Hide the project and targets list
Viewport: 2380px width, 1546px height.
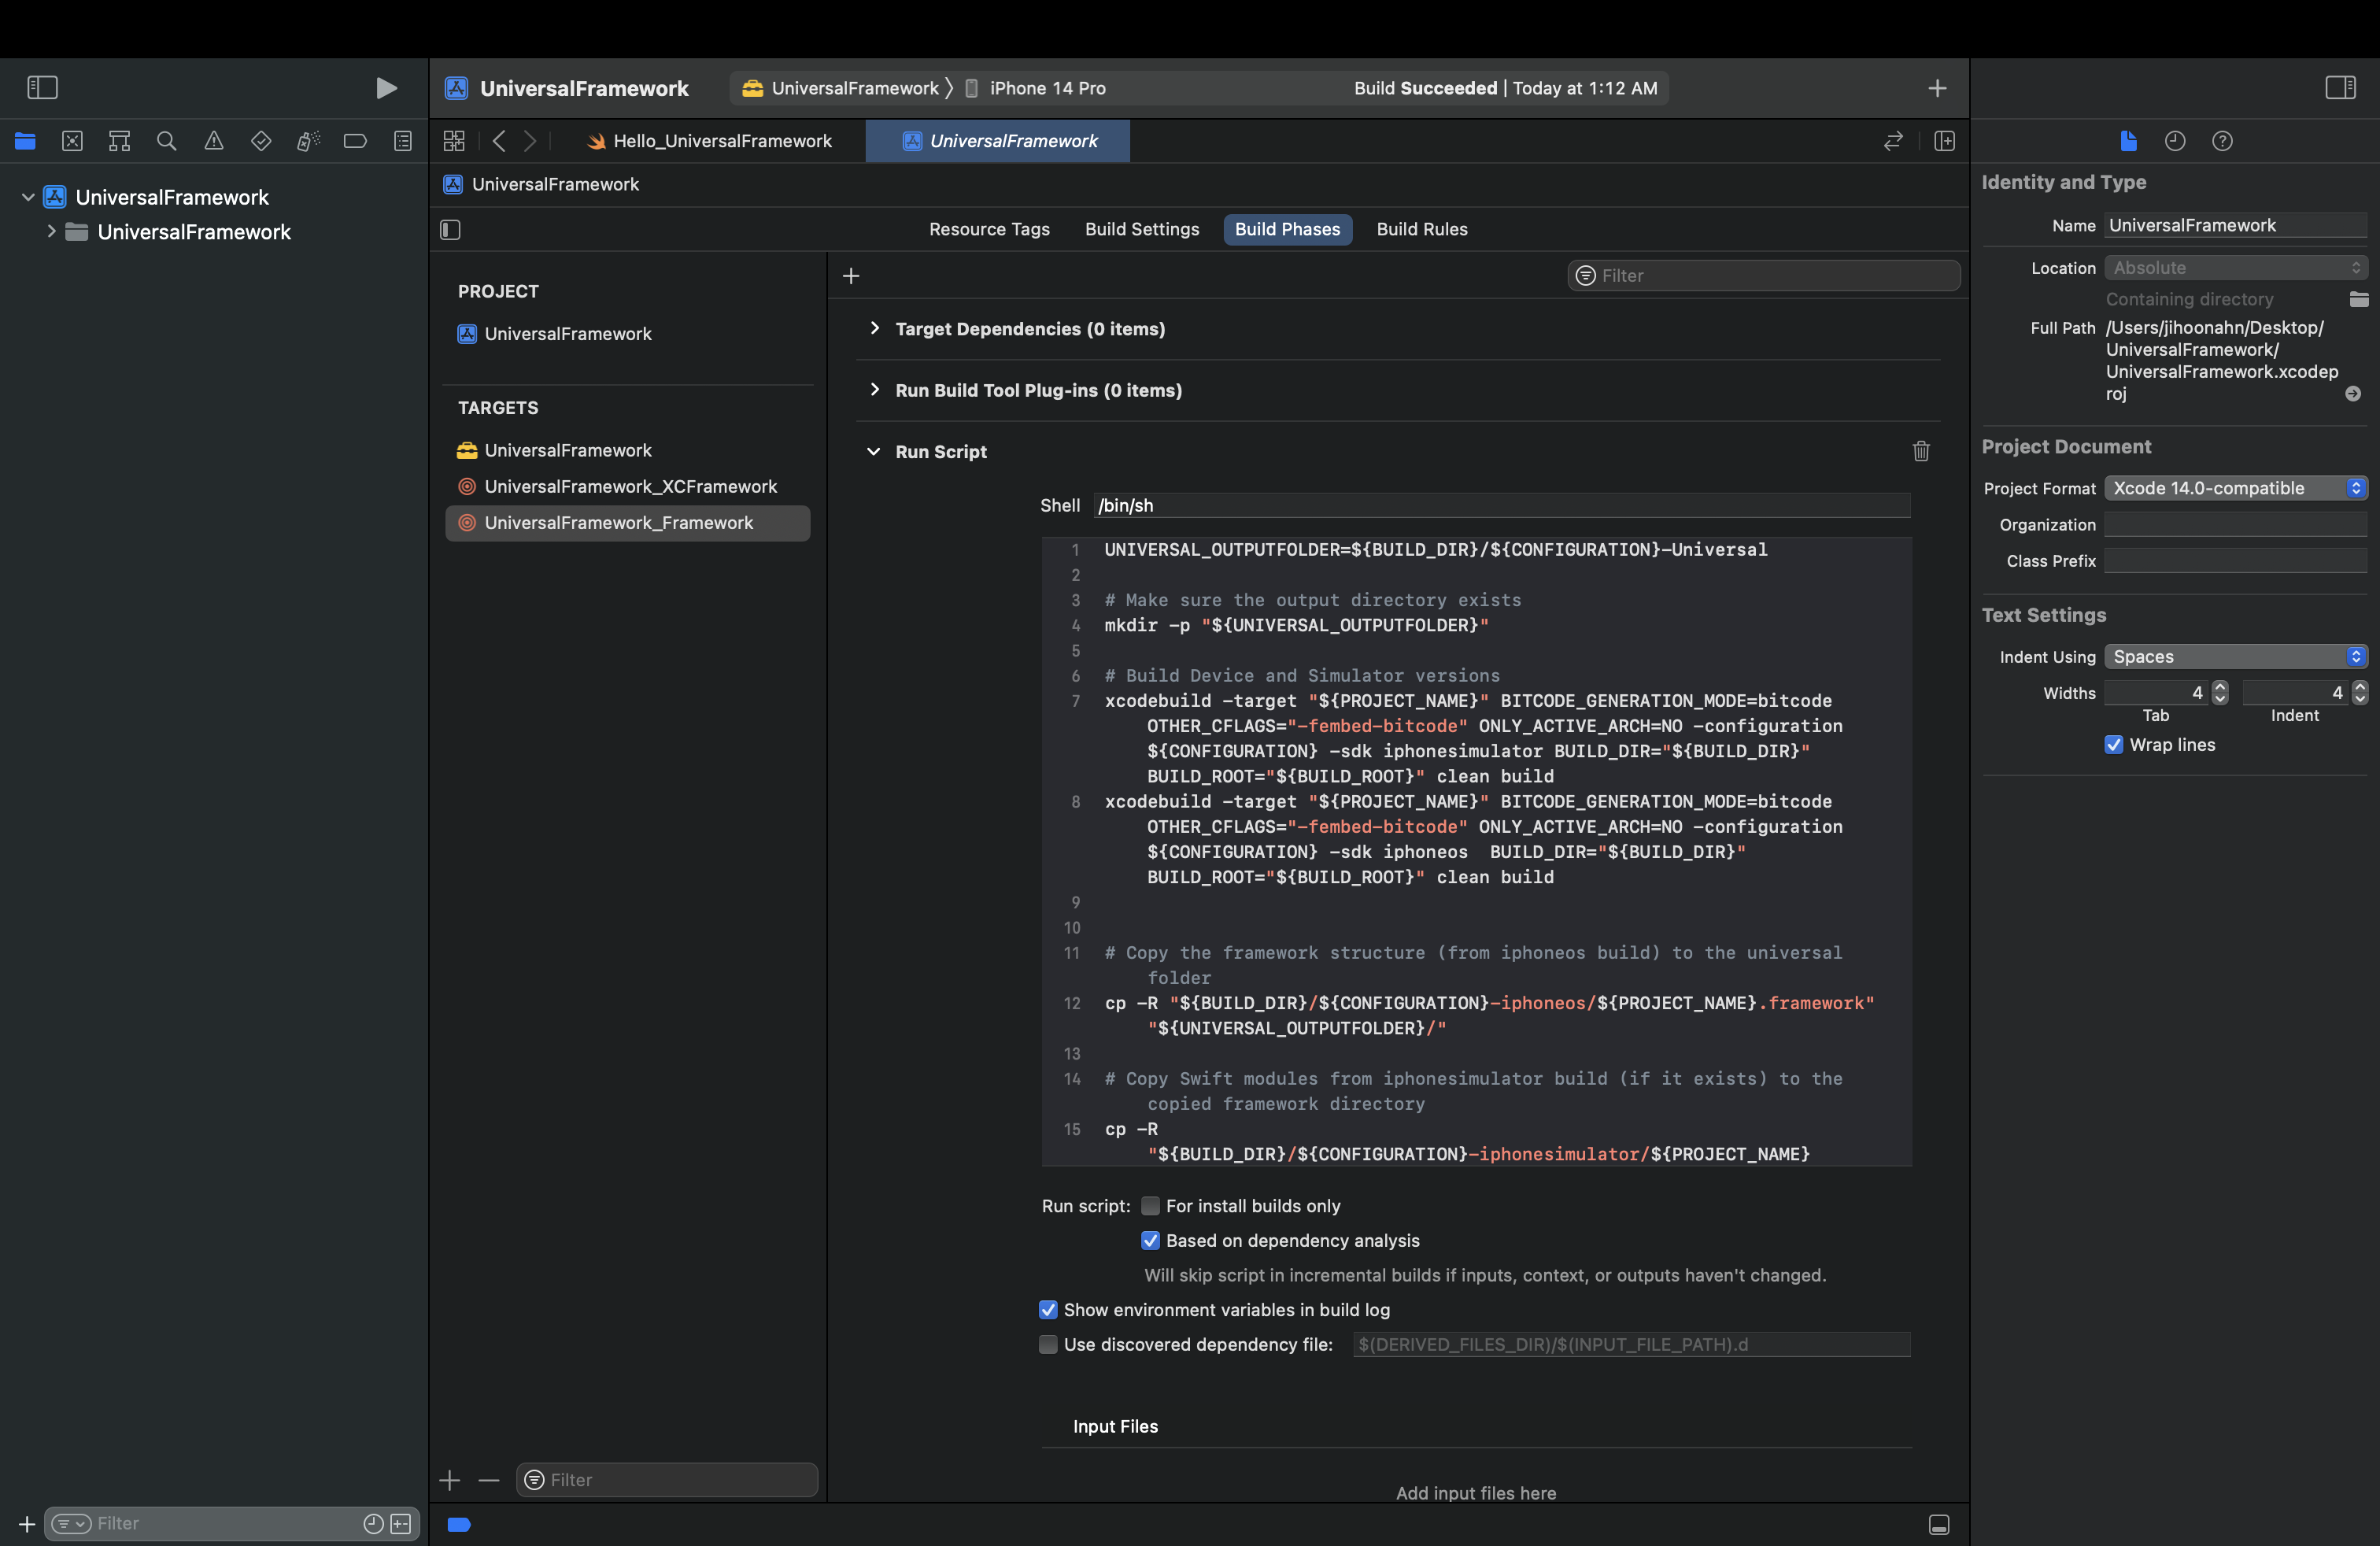click(x=450, y=230)
